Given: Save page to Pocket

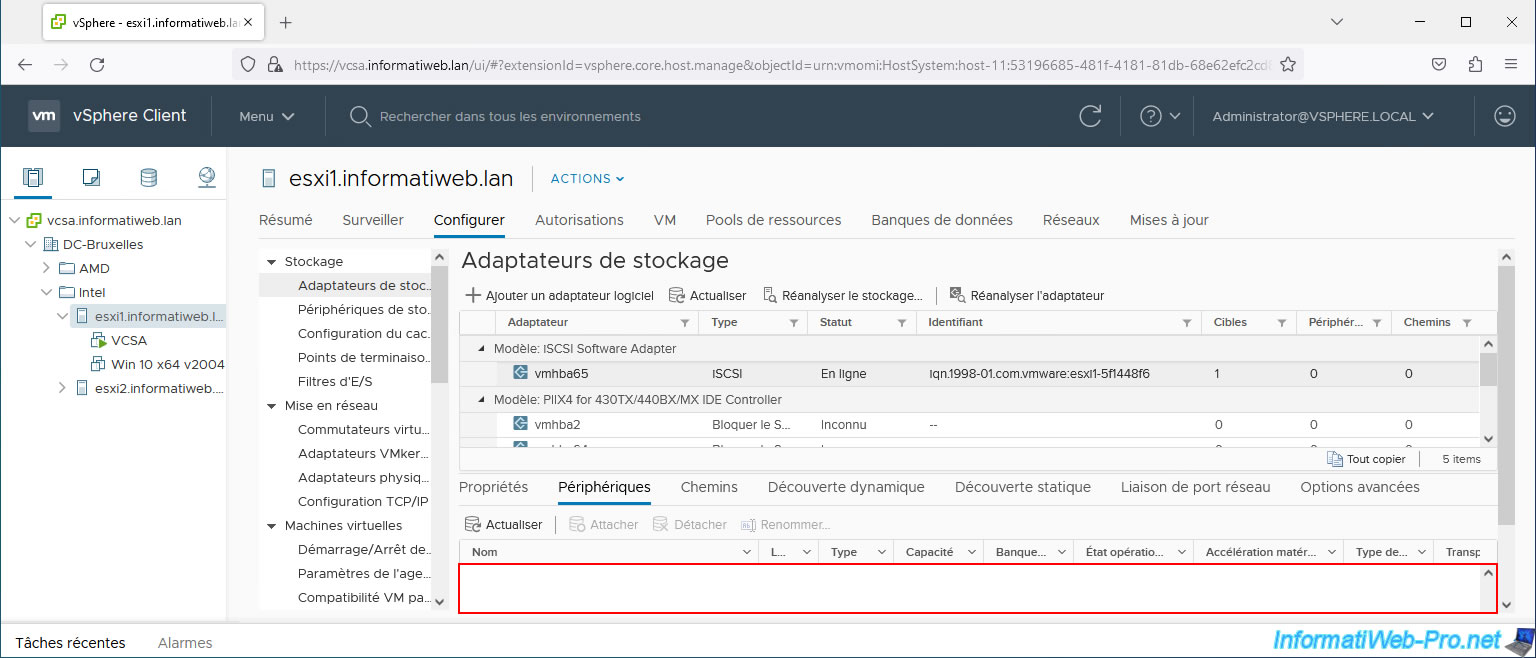Looking at the screenshot, I should [1439, 64].
